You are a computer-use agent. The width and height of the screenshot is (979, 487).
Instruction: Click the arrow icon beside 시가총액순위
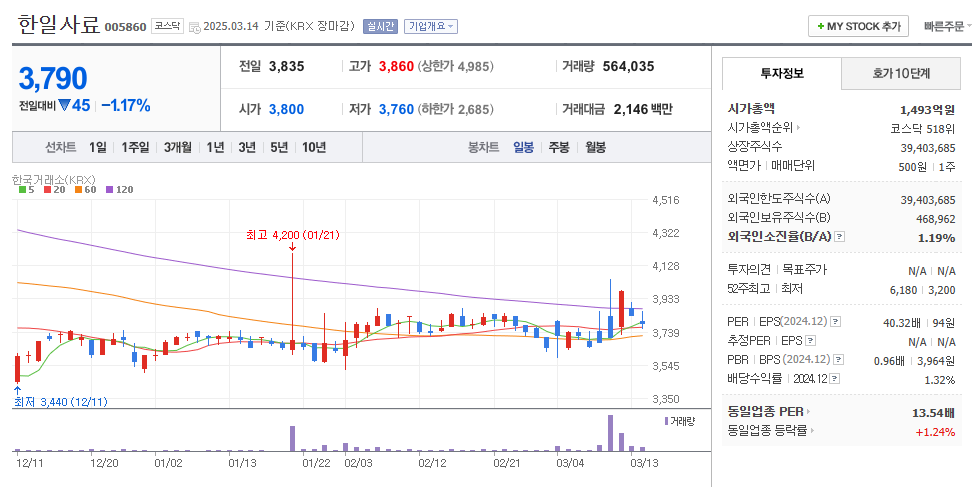(798, 128)
